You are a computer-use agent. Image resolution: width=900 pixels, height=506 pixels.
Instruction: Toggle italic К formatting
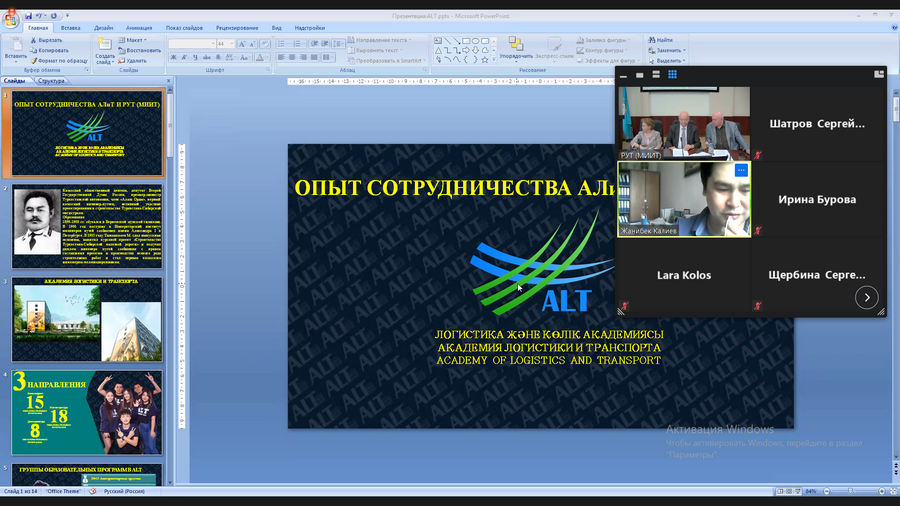point(184,57)
